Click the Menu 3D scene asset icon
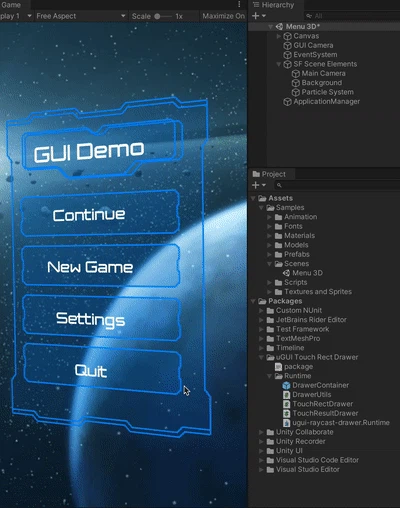The image size is (400, 508). point(286,273)
